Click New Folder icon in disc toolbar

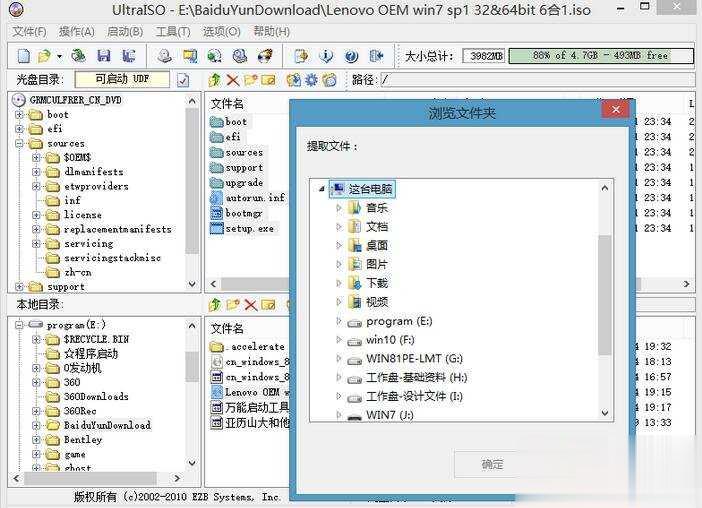[x=251, y=80]
